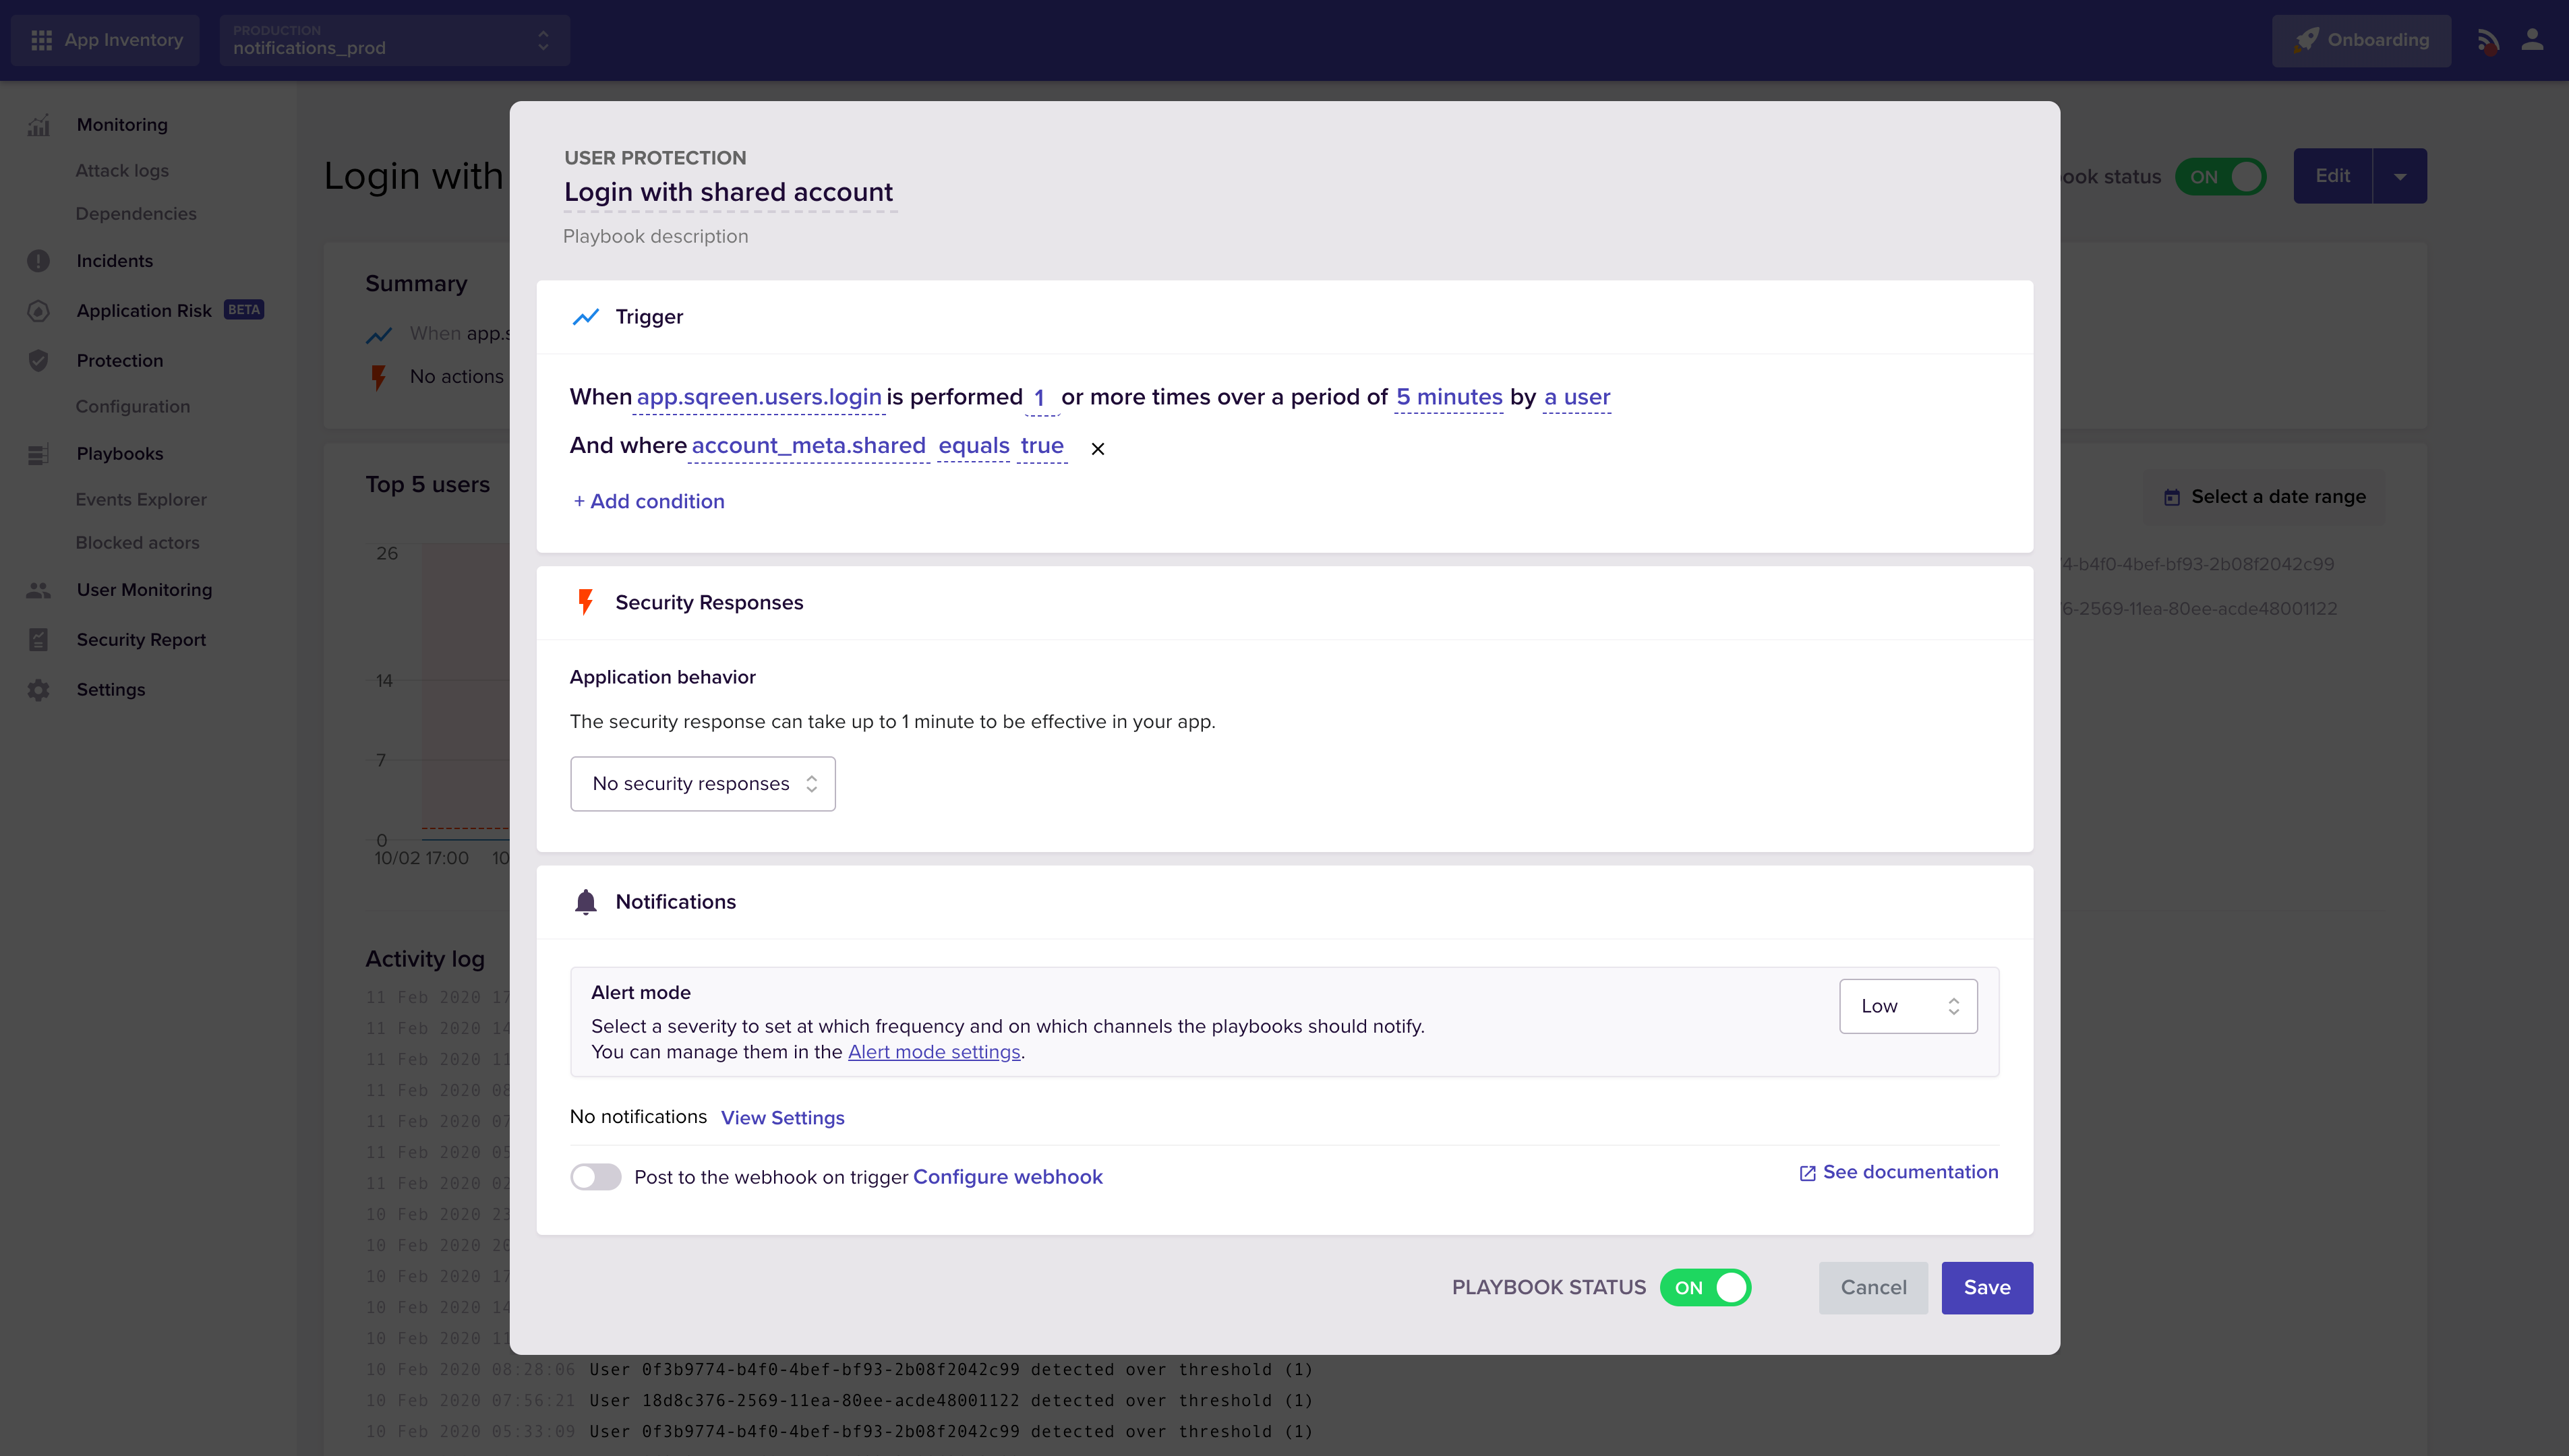Click the Settings gear icon in sidebar
This screenshot has width=2569, height=1456.
(x=38, y=690)
